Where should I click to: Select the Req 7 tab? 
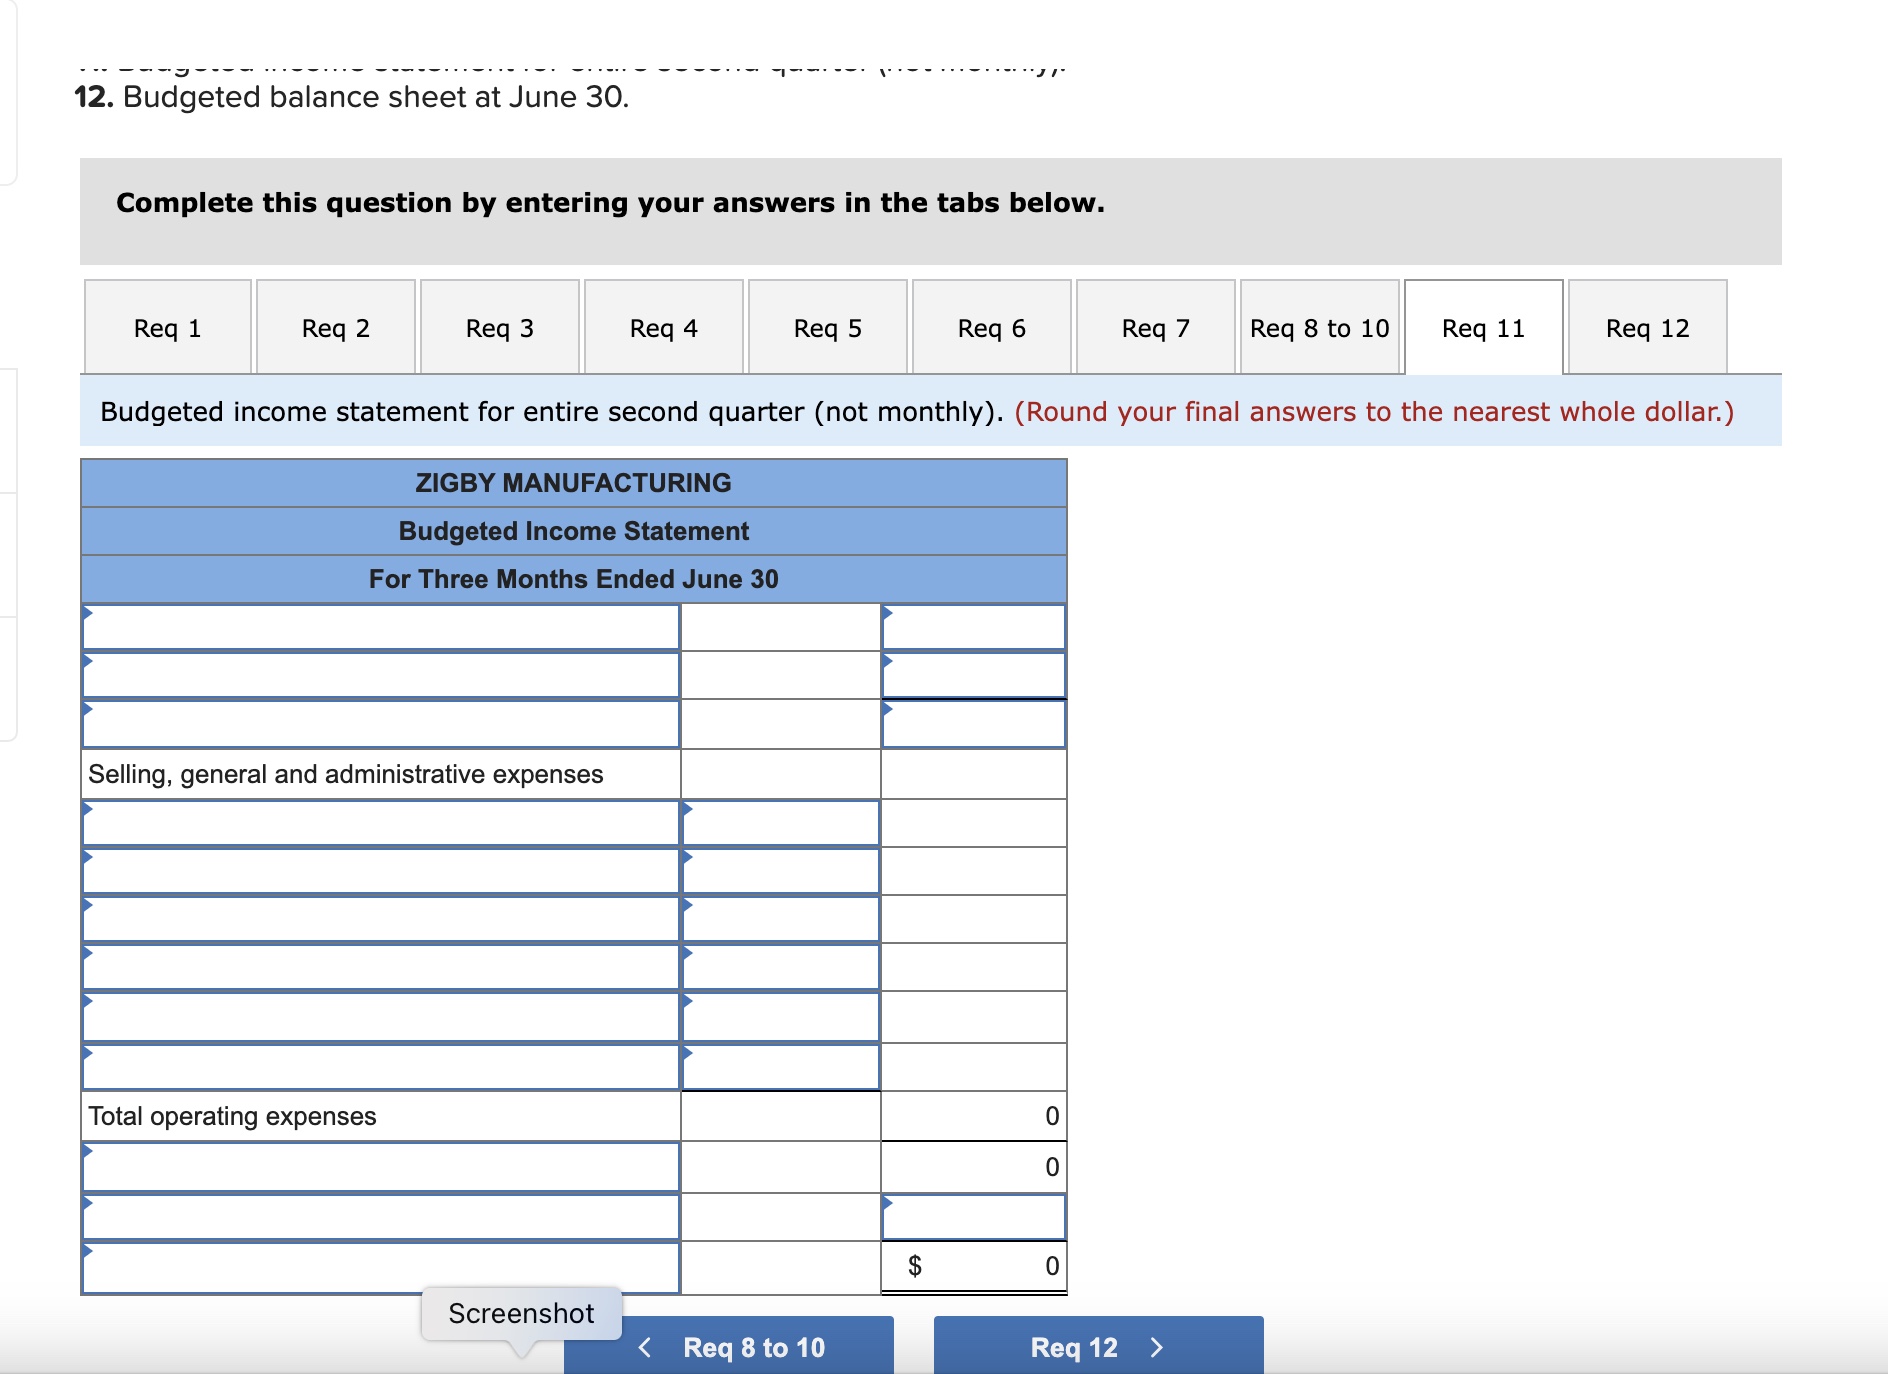[1156, 328]
